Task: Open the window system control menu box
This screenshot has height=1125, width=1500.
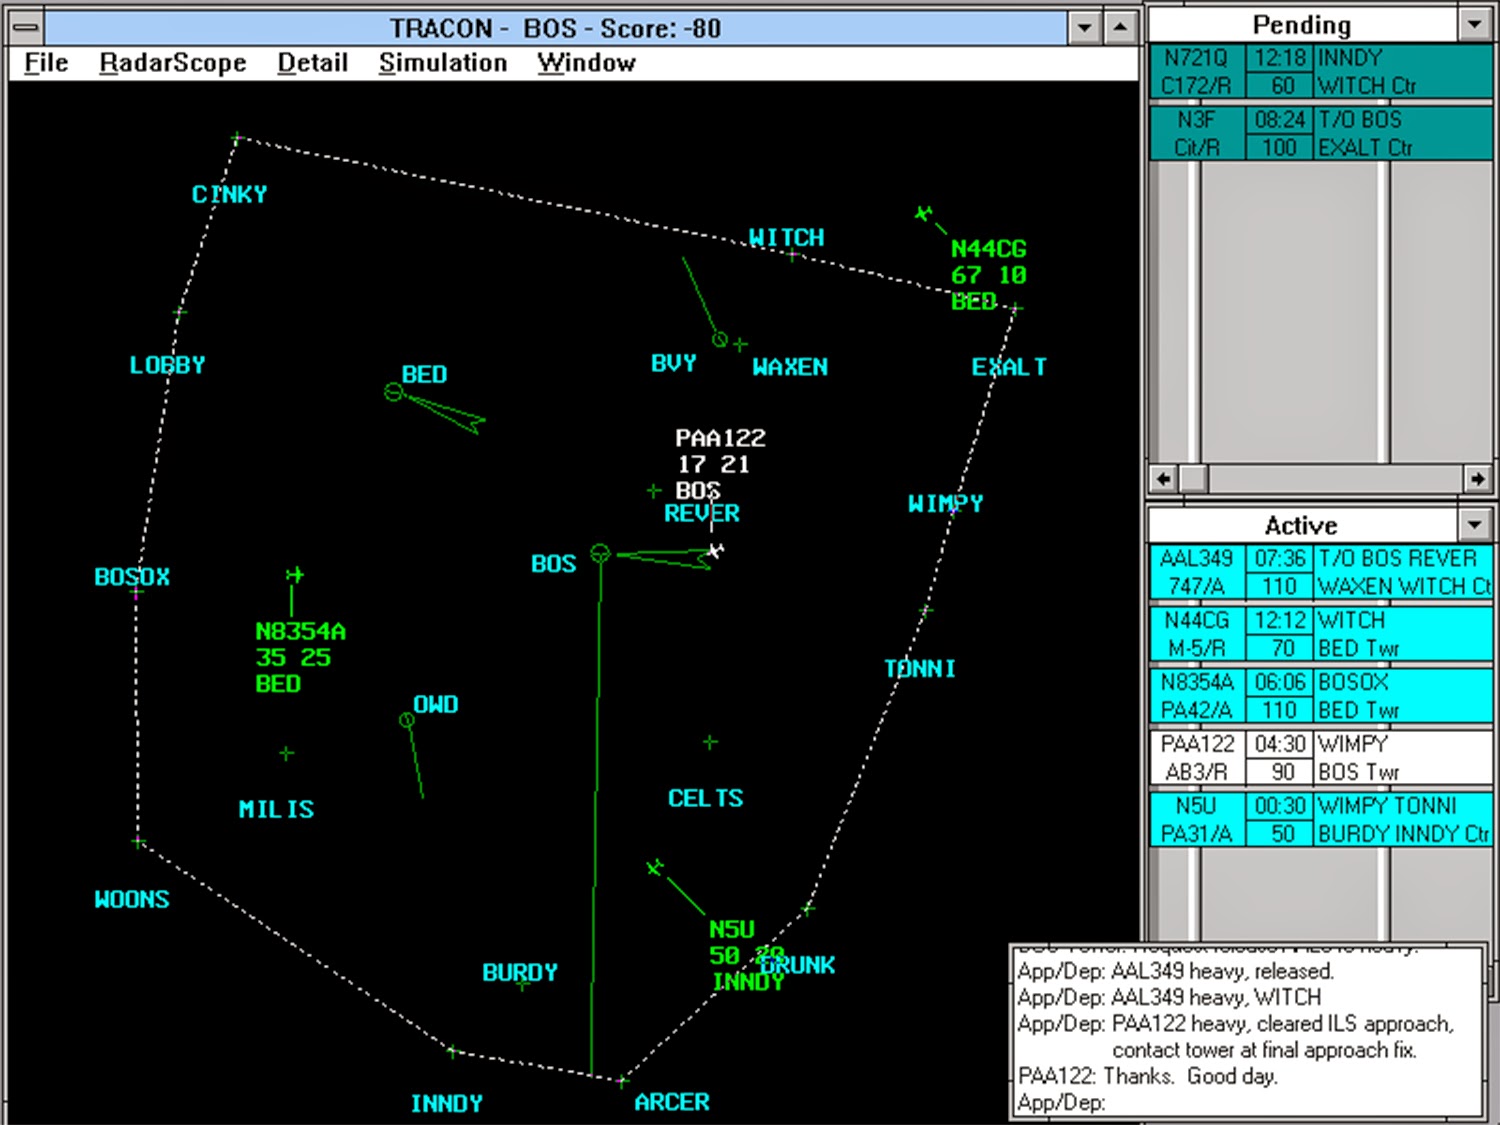Action: click(x=27, y=28)
